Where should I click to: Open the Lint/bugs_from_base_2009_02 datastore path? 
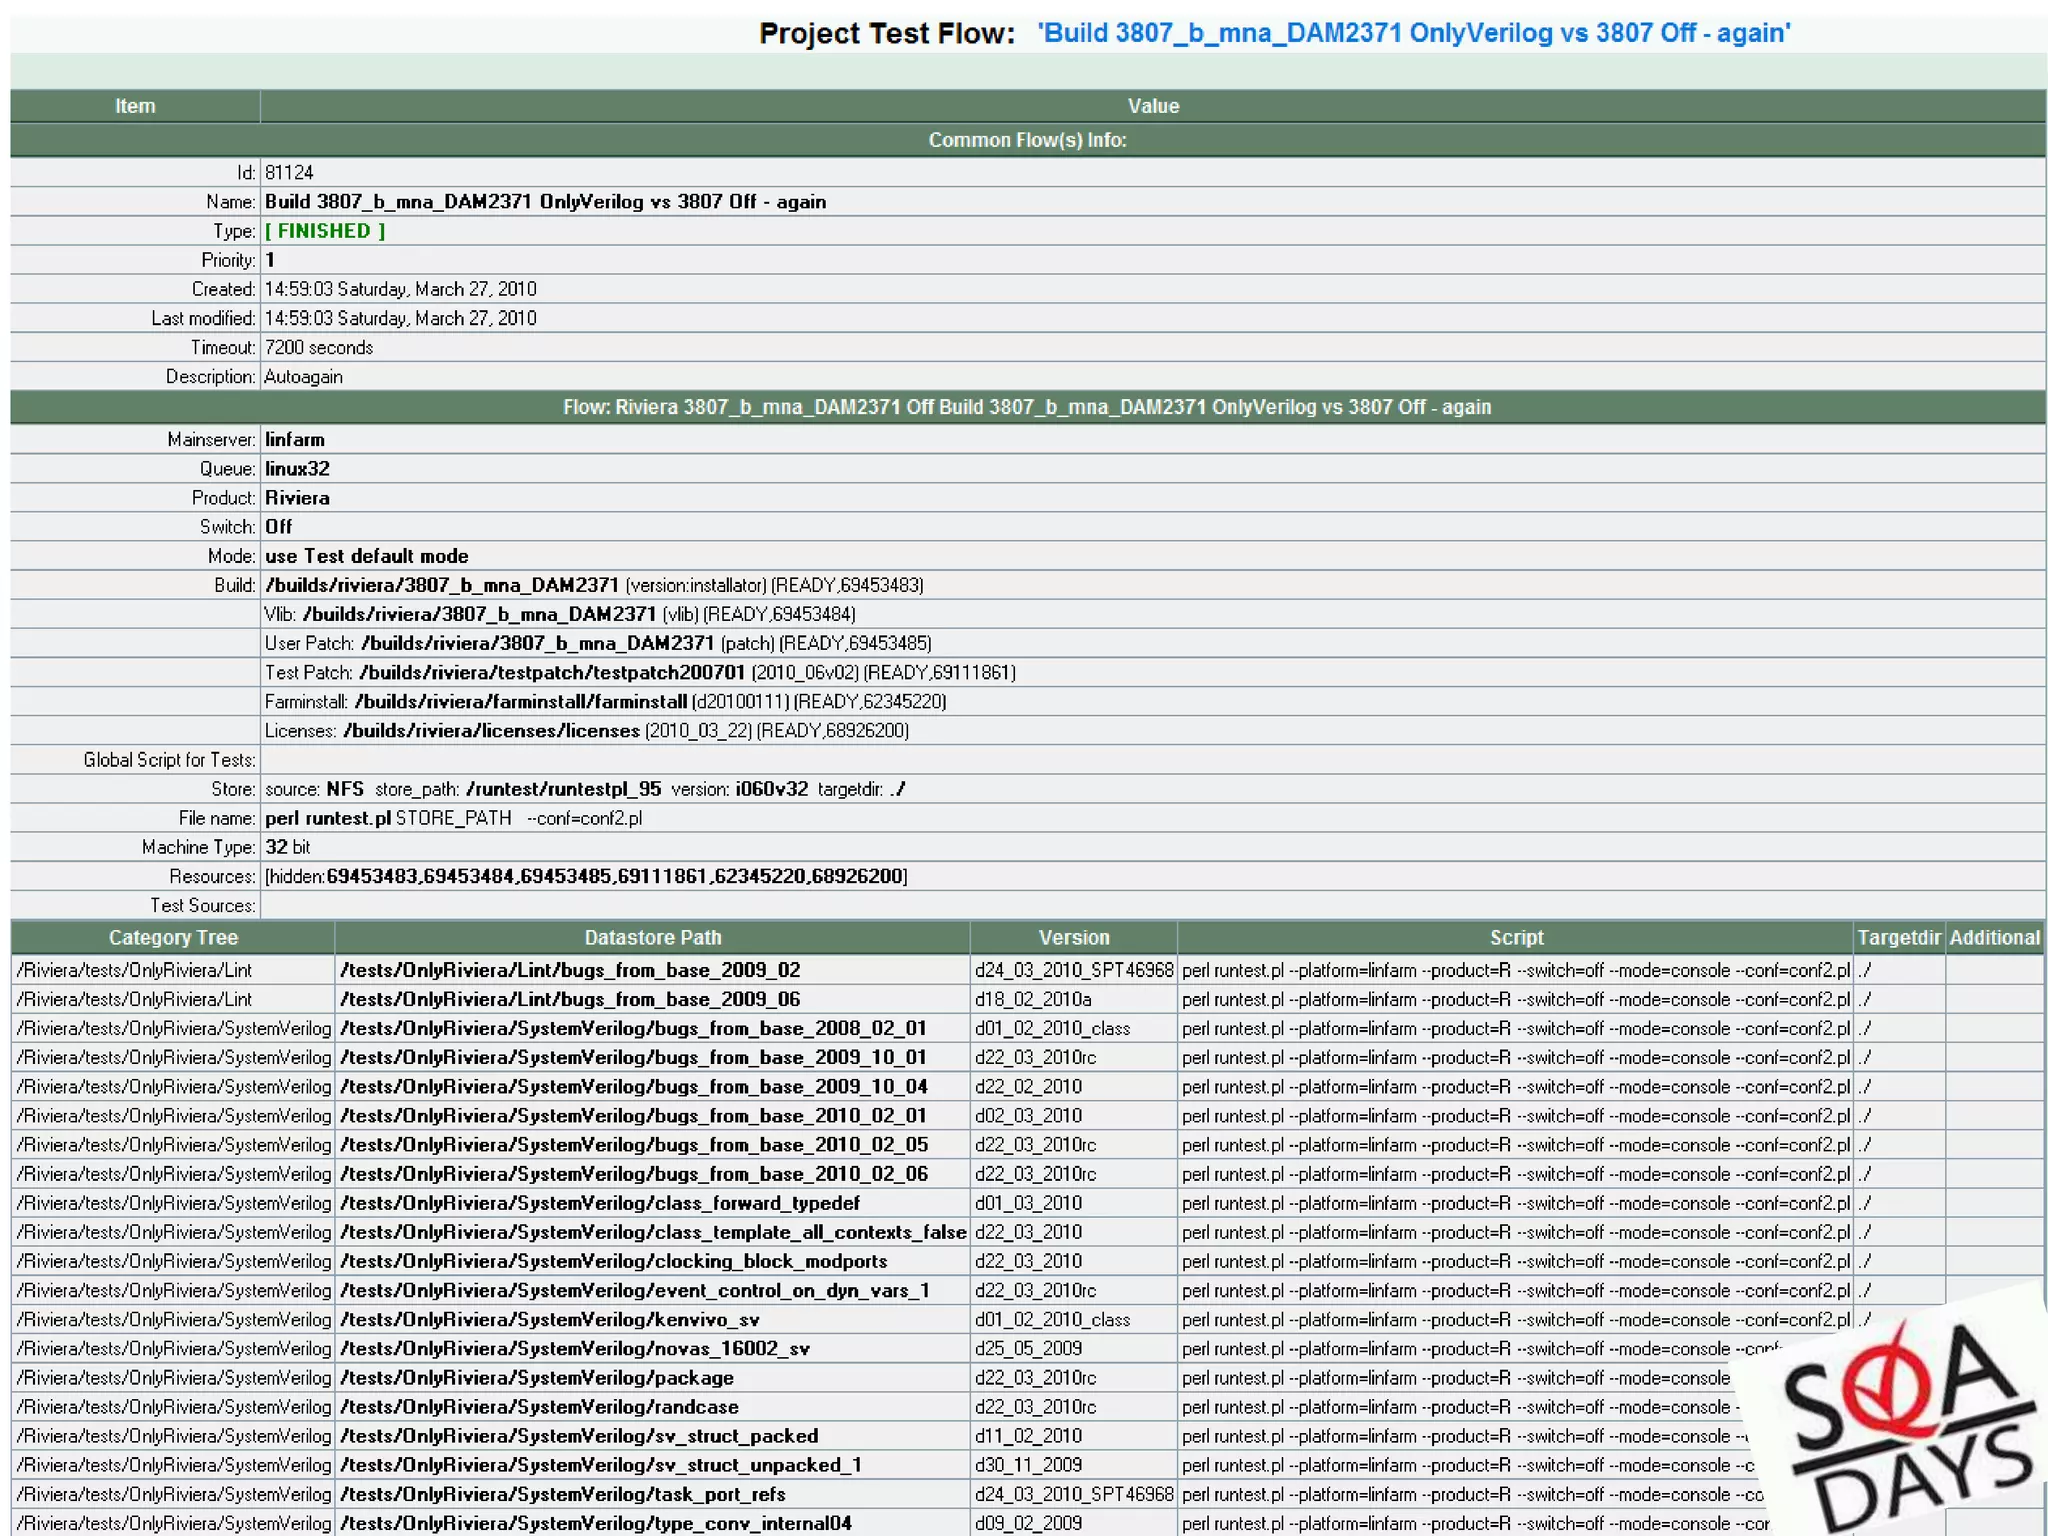[x=570, y=970]
